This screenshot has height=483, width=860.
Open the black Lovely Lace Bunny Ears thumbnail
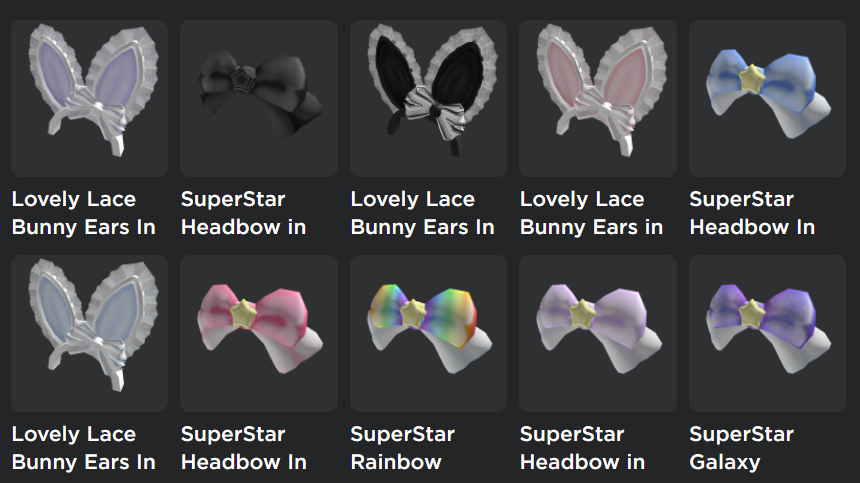coord(428,99)
